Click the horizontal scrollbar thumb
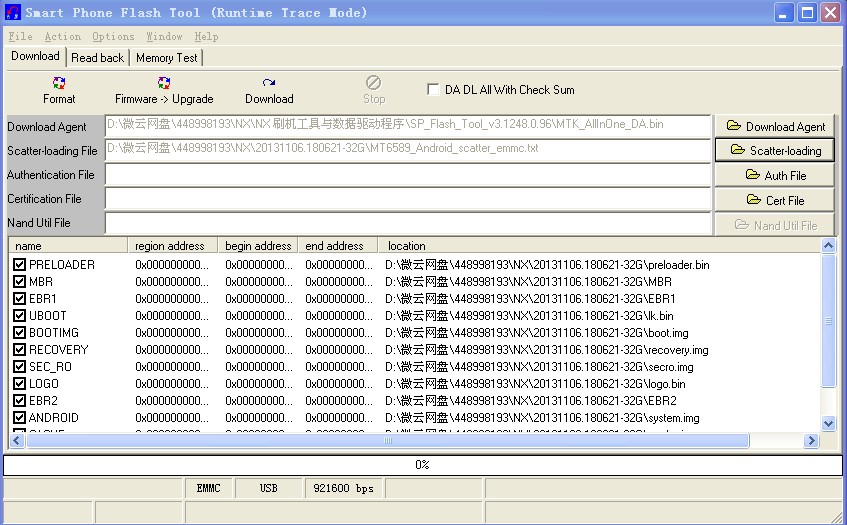This screenshot has height=525, width=847. point(387,441)
